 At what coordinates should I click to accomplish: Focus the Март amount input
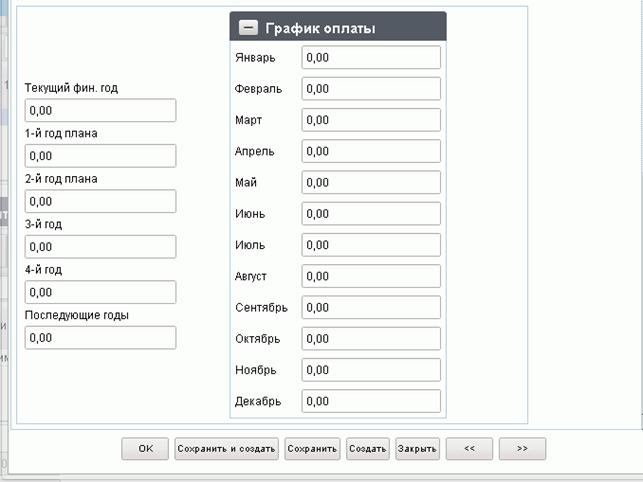click(371, 120)
